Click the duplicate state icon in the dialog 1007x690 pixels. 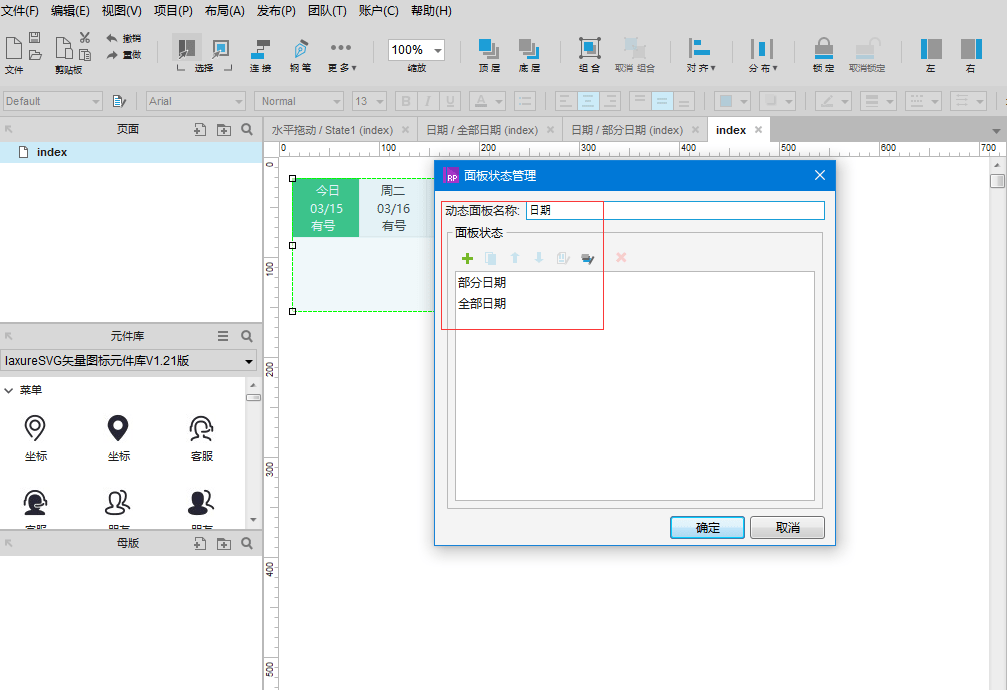[490, 258]
